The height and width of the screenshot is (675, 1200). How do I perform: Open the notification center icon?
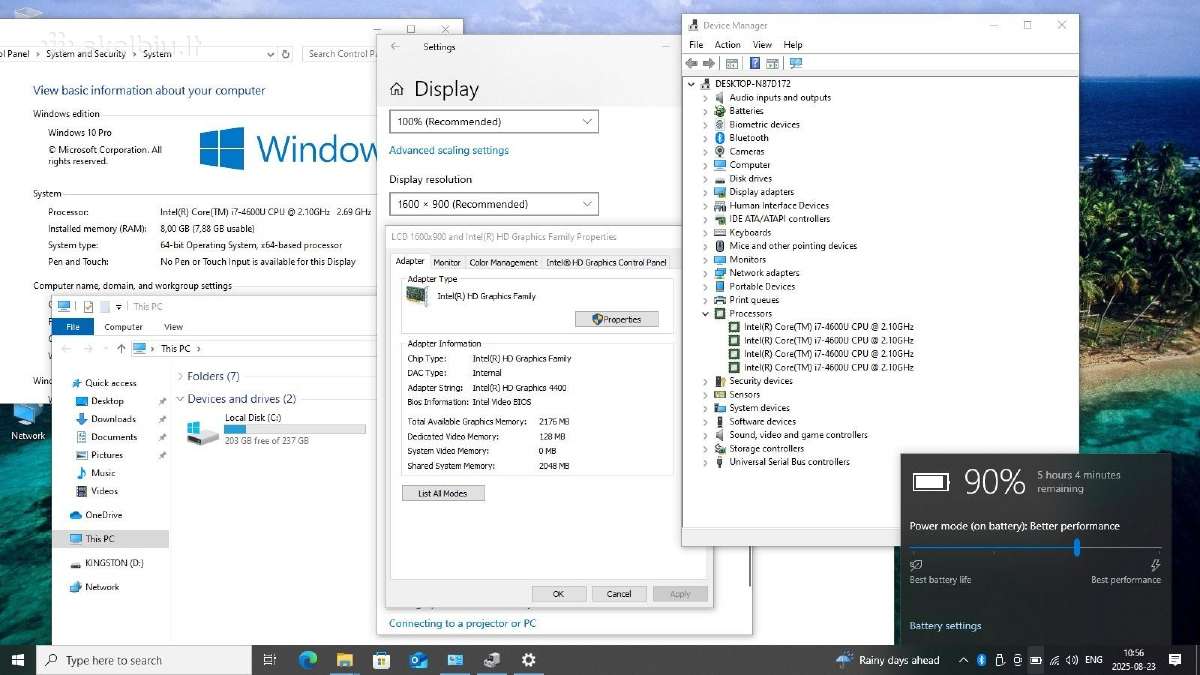click(x=1175, y=660)
